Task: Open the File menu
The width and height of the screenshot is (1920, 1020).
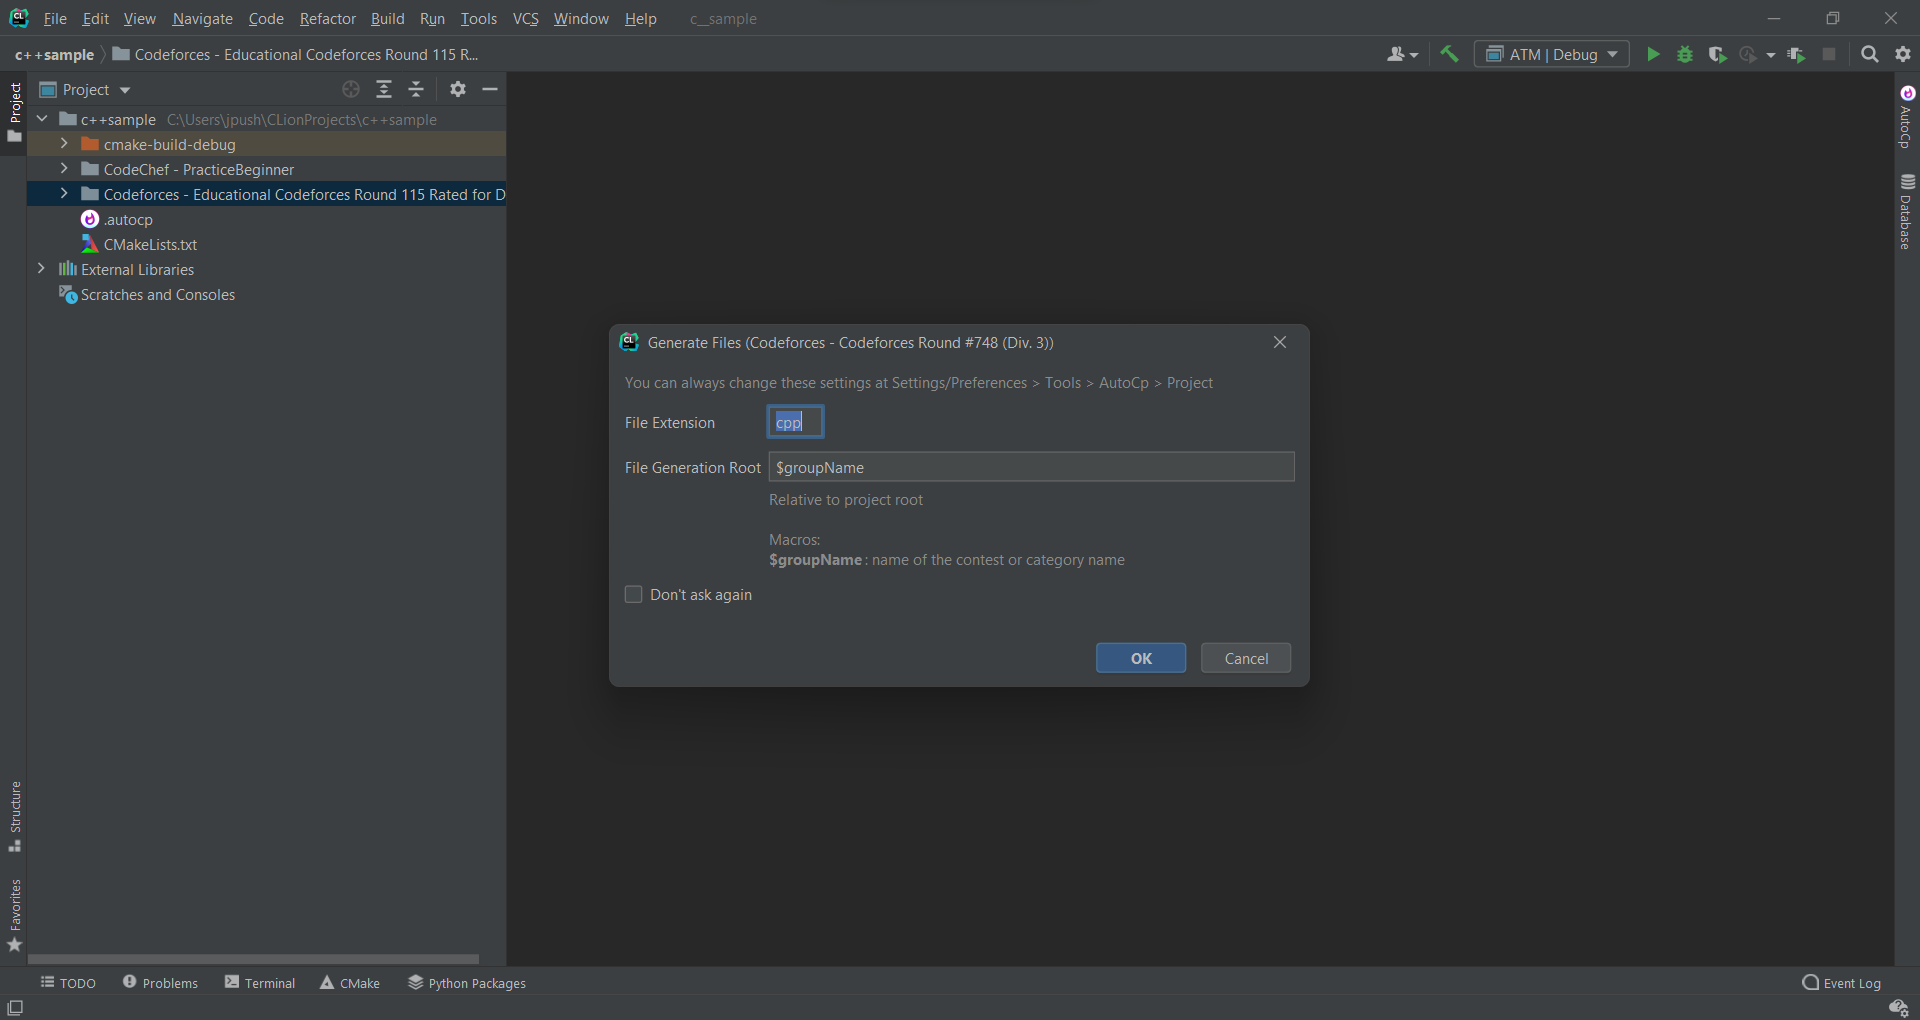Action: [55, 19]
